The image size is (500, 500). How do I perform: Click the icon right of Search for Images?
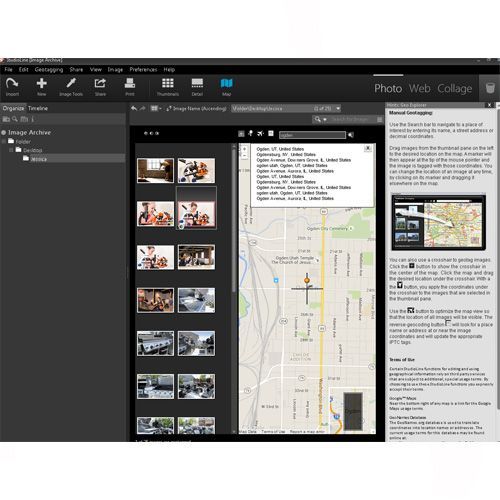pos(379,119)
